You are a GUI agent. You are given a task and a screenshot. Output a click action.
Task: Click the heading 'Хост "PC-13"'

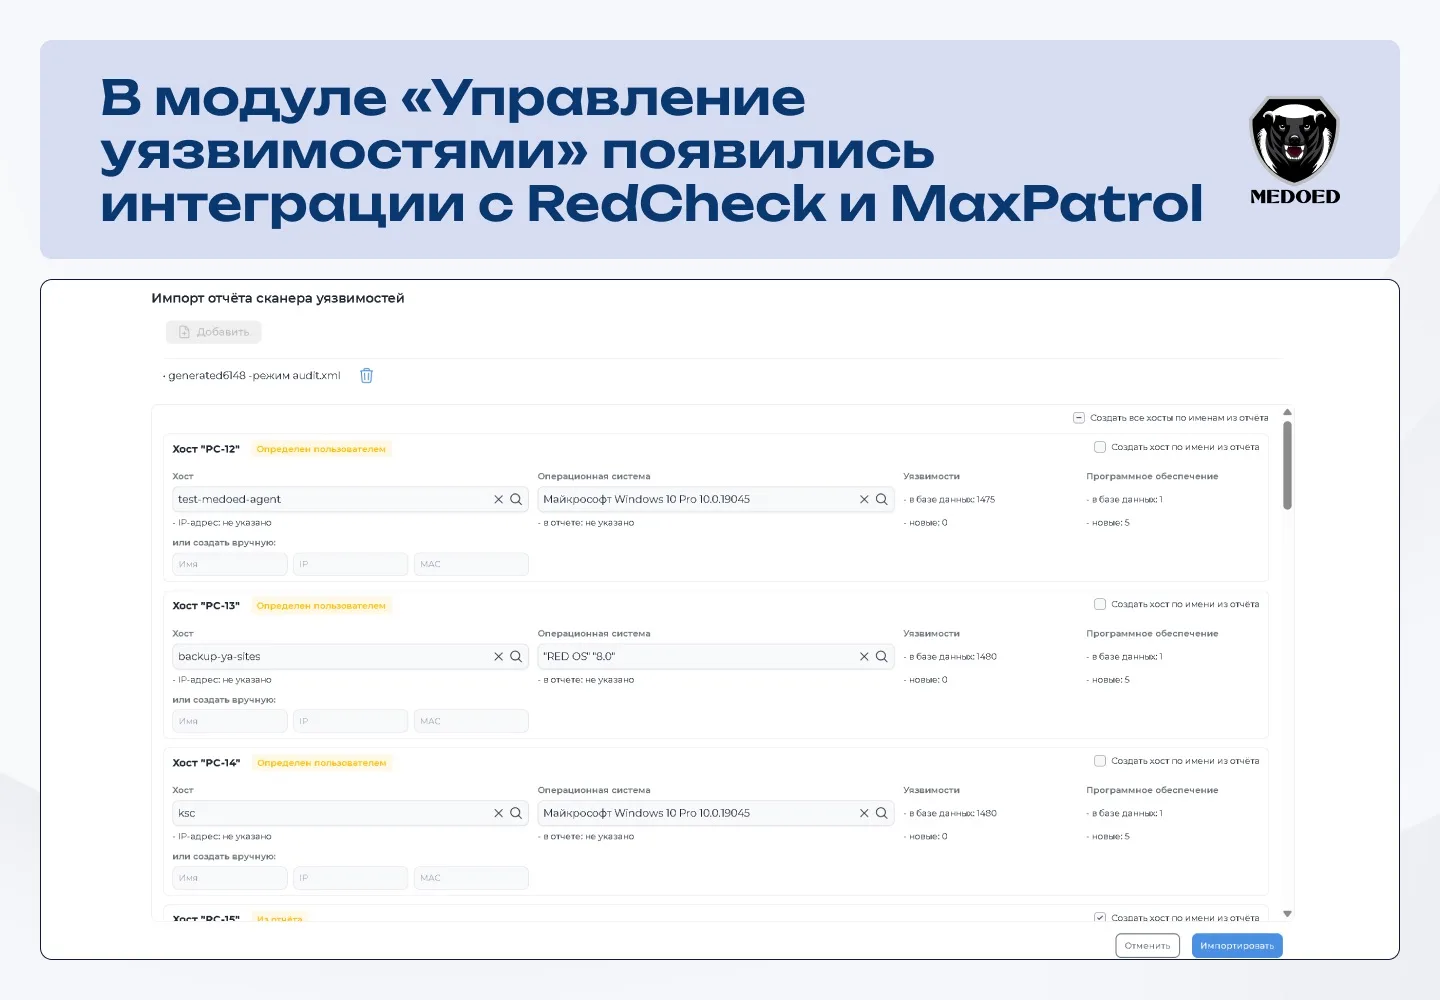pos(206,606)
